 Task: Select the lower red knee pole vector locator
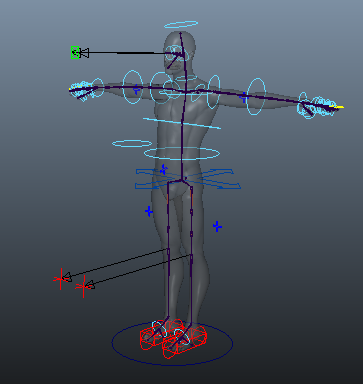pos(83,286)
